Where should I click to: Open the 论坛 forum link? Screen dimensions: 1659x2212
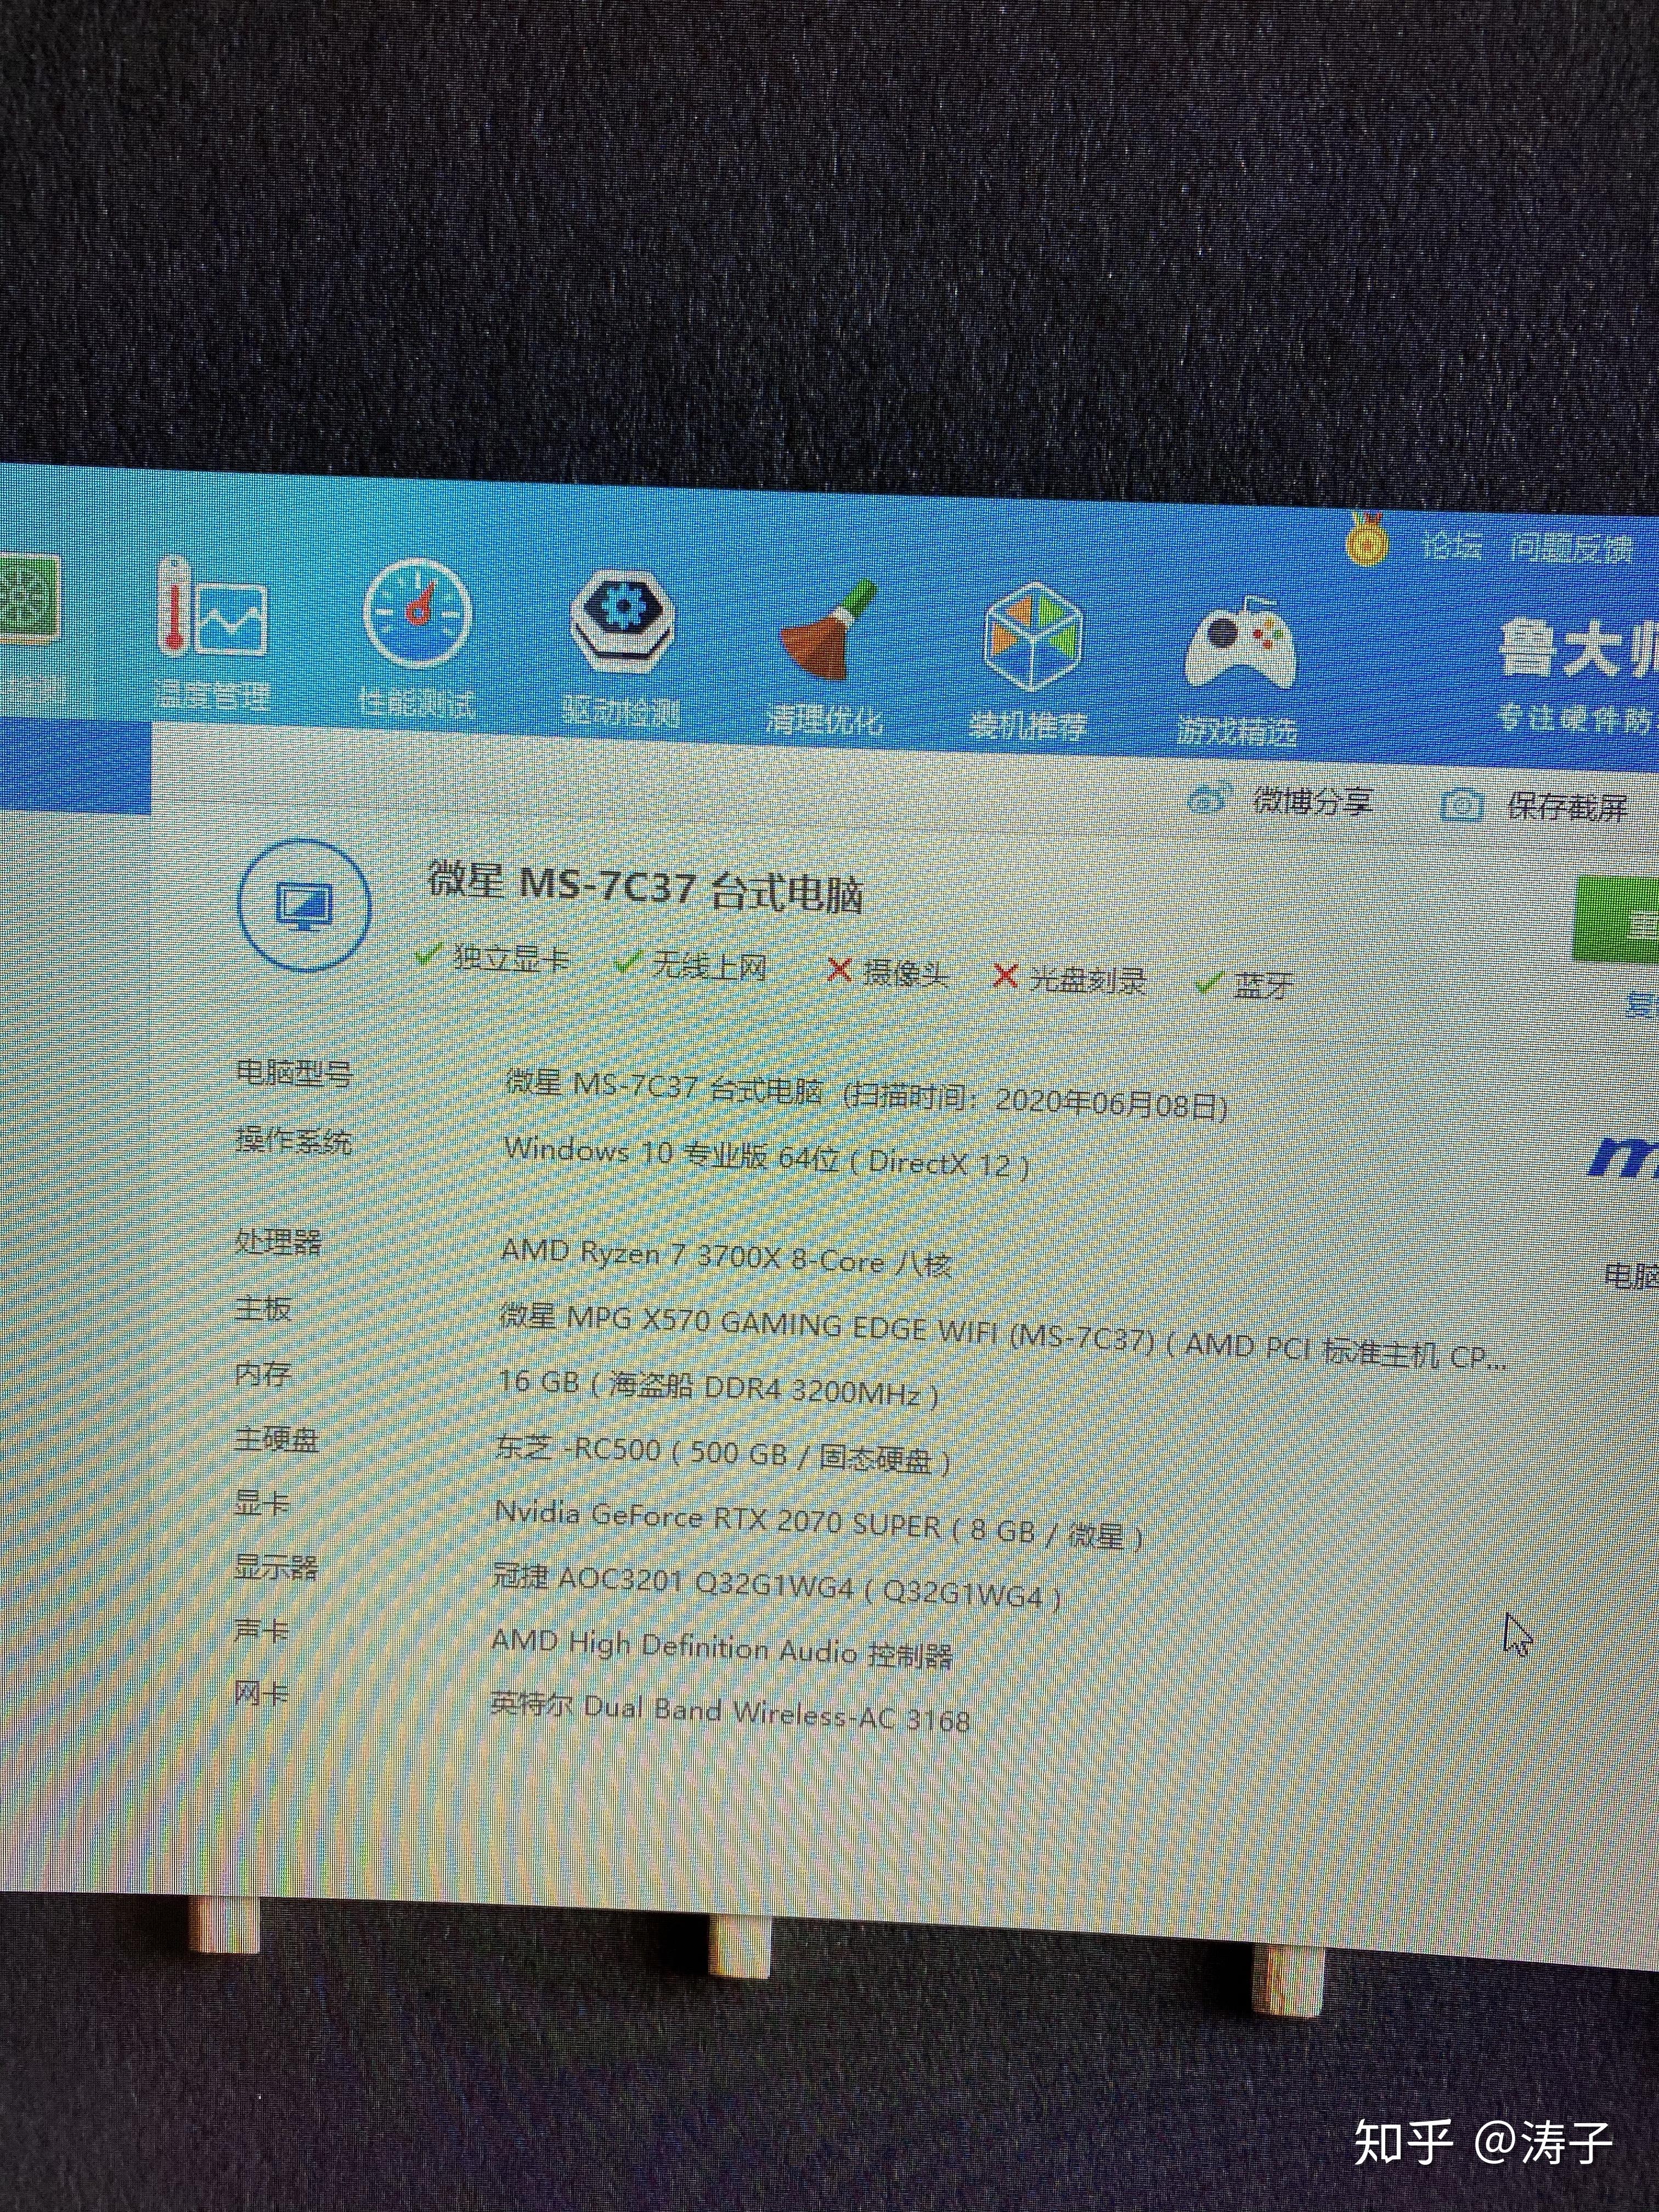click(1451, 546)
